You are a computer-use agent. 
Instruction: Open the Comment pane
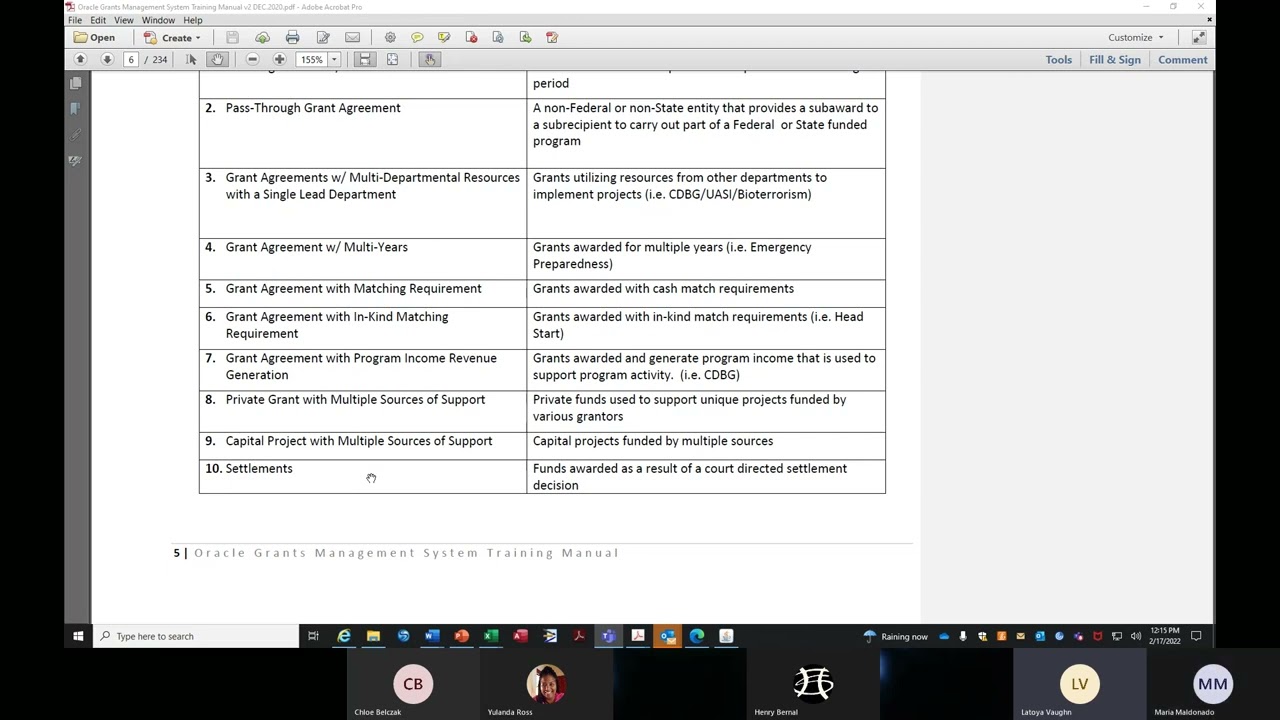click(x=1182, y=59)
